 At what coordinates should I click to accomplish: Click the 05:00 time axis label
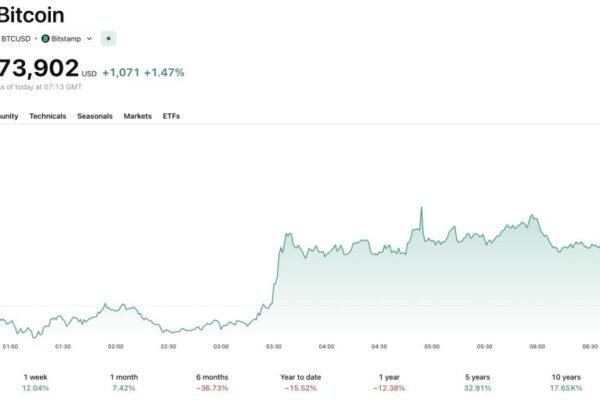[432, 346]
